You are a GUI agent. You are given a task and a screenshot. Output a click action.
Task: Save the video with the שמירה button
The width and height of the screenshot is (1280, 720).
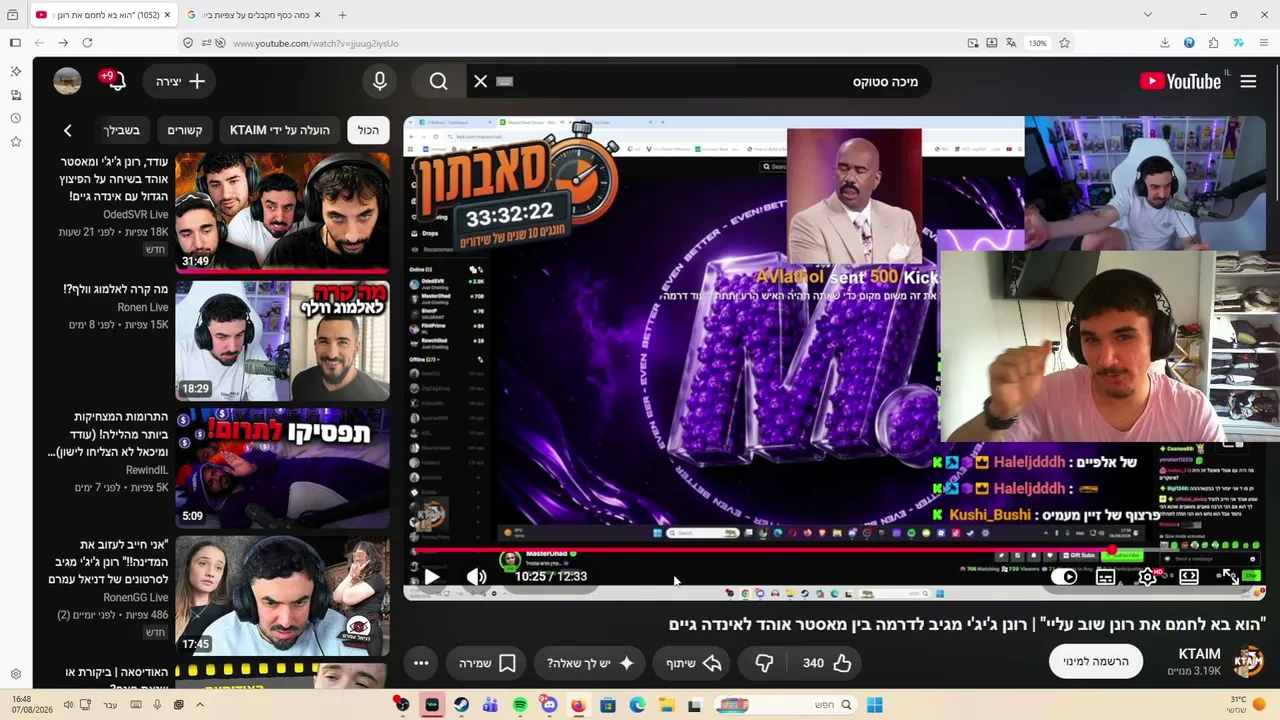487,663
